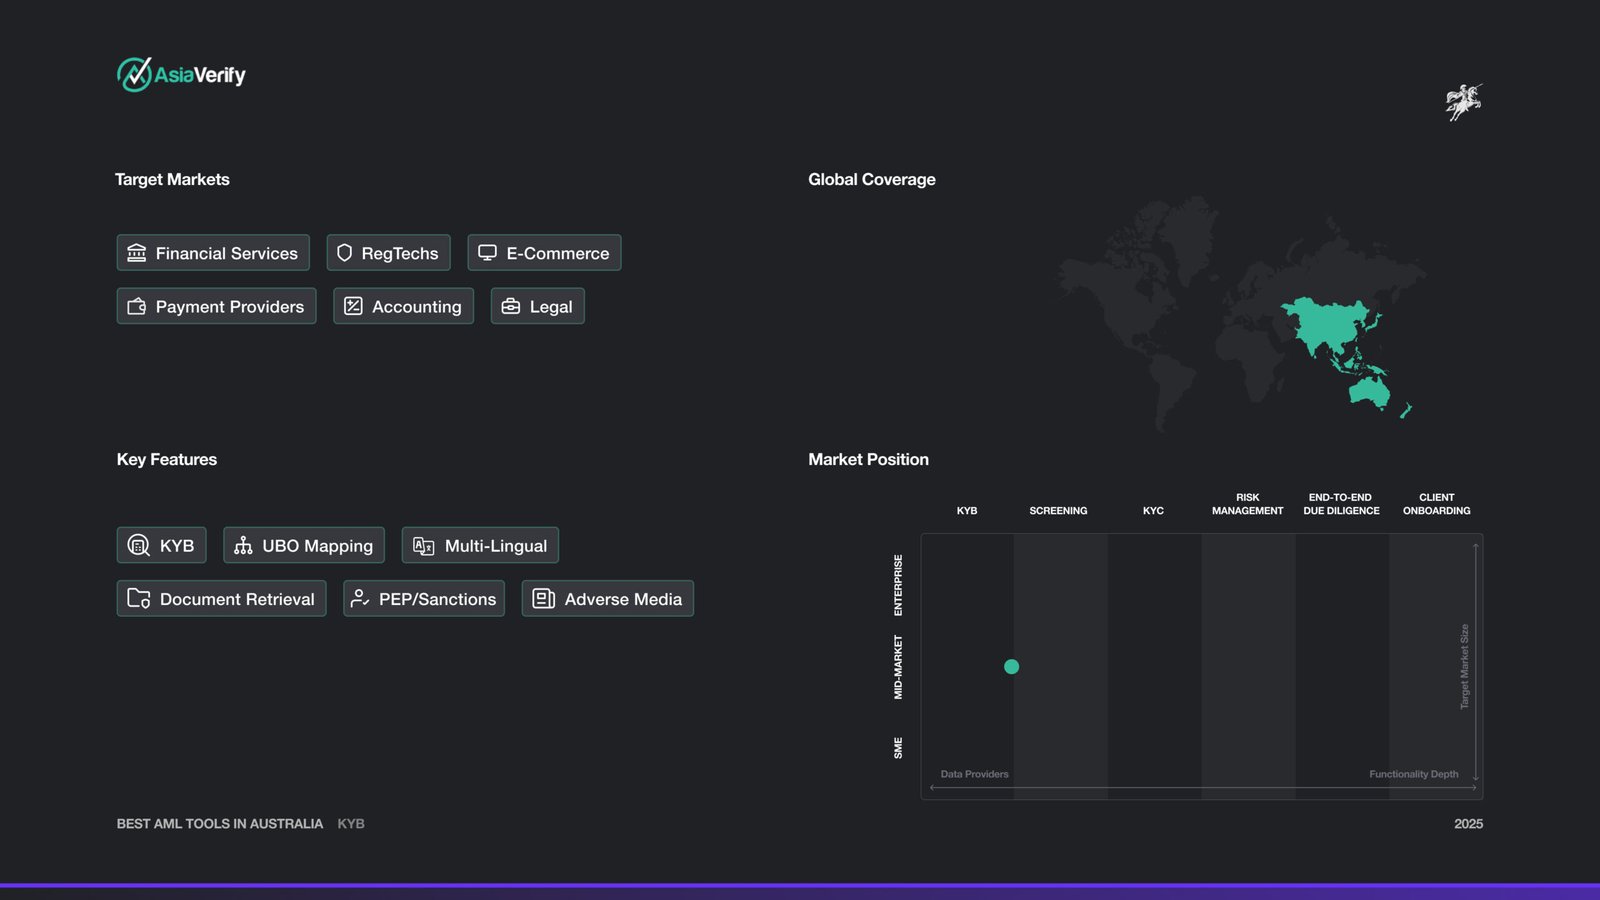Click the Adverse Media label text

click(623, 599)
